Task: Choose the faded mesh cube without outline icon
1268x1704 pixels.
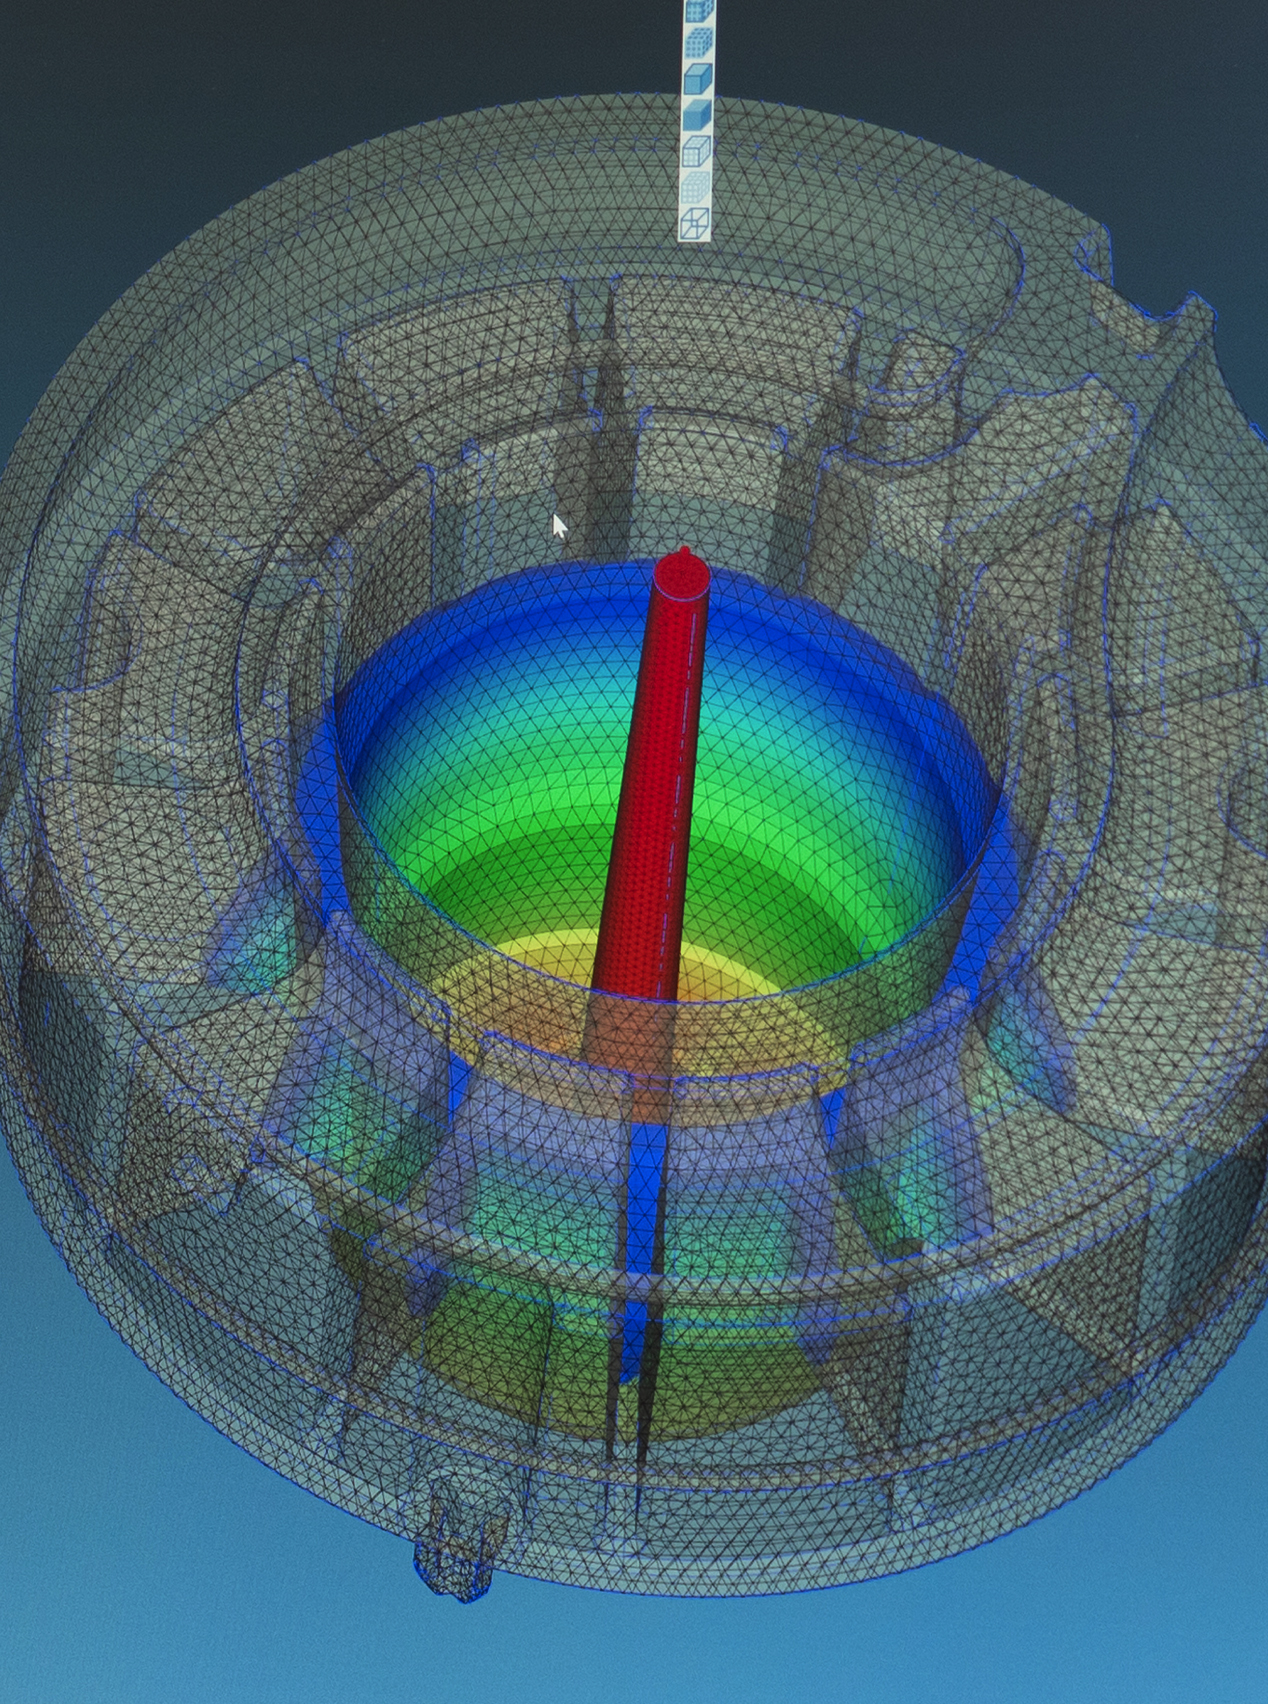Action: [697, 186]
